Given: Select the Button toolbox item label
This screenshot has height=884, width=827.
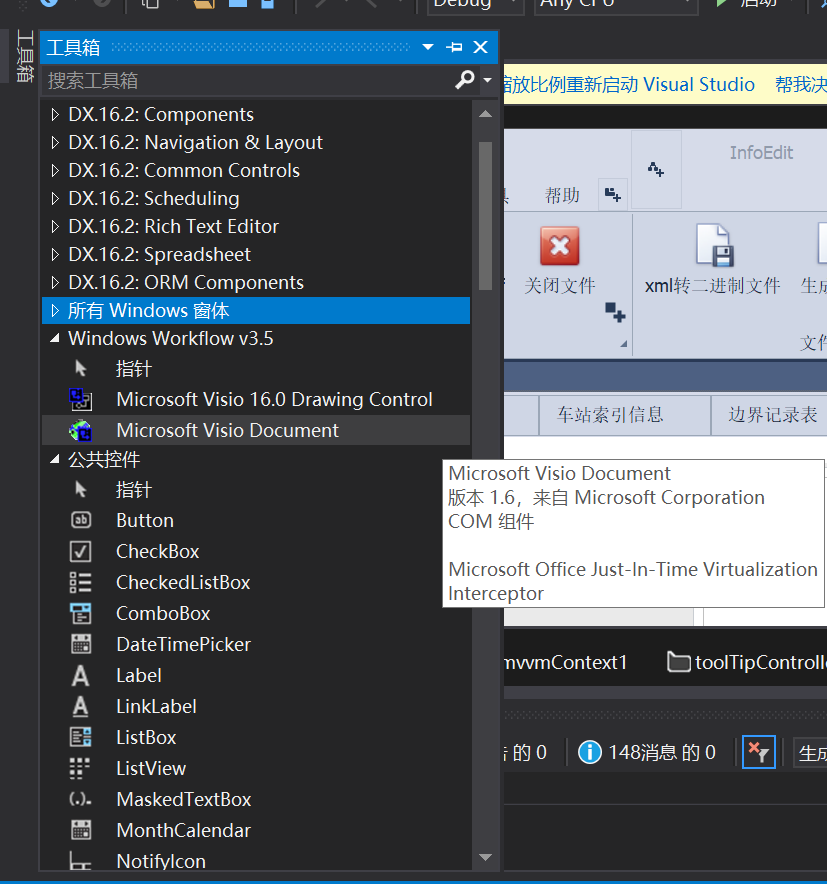Looking at the screenshot, I should point(145,520).
